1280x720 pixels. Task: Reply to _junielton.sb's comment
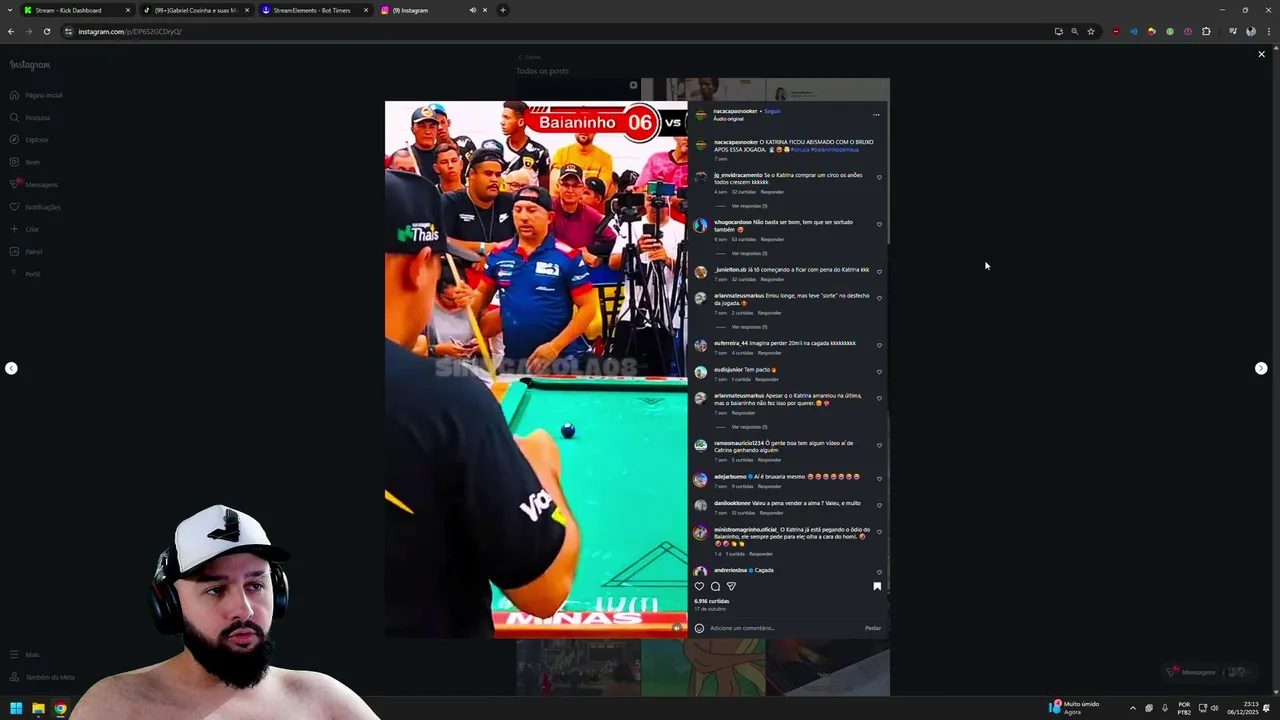[x=772, y=279]
